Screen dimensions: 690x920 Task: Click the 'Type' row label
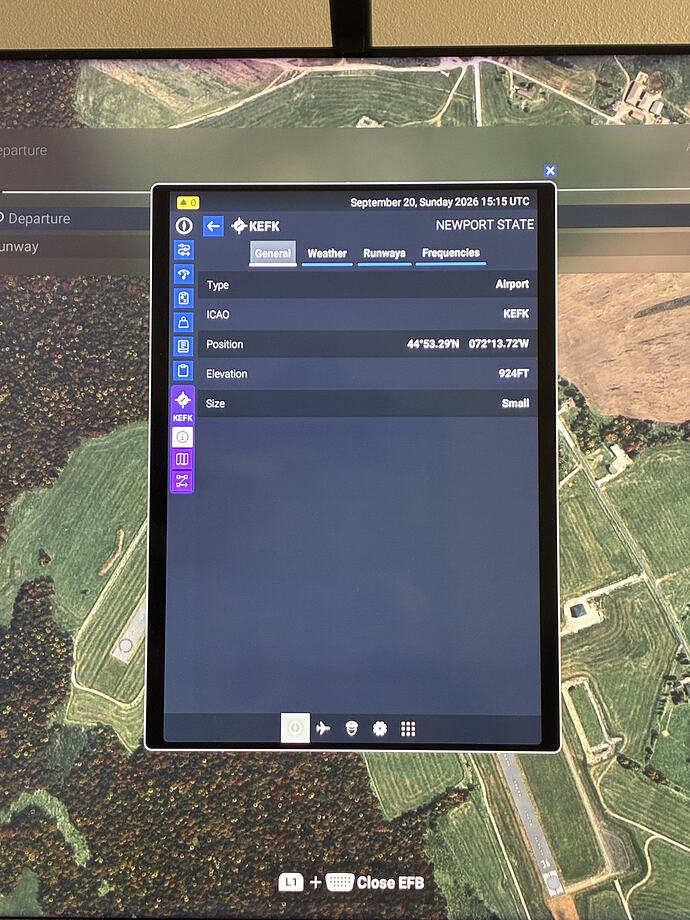point(218,285)
